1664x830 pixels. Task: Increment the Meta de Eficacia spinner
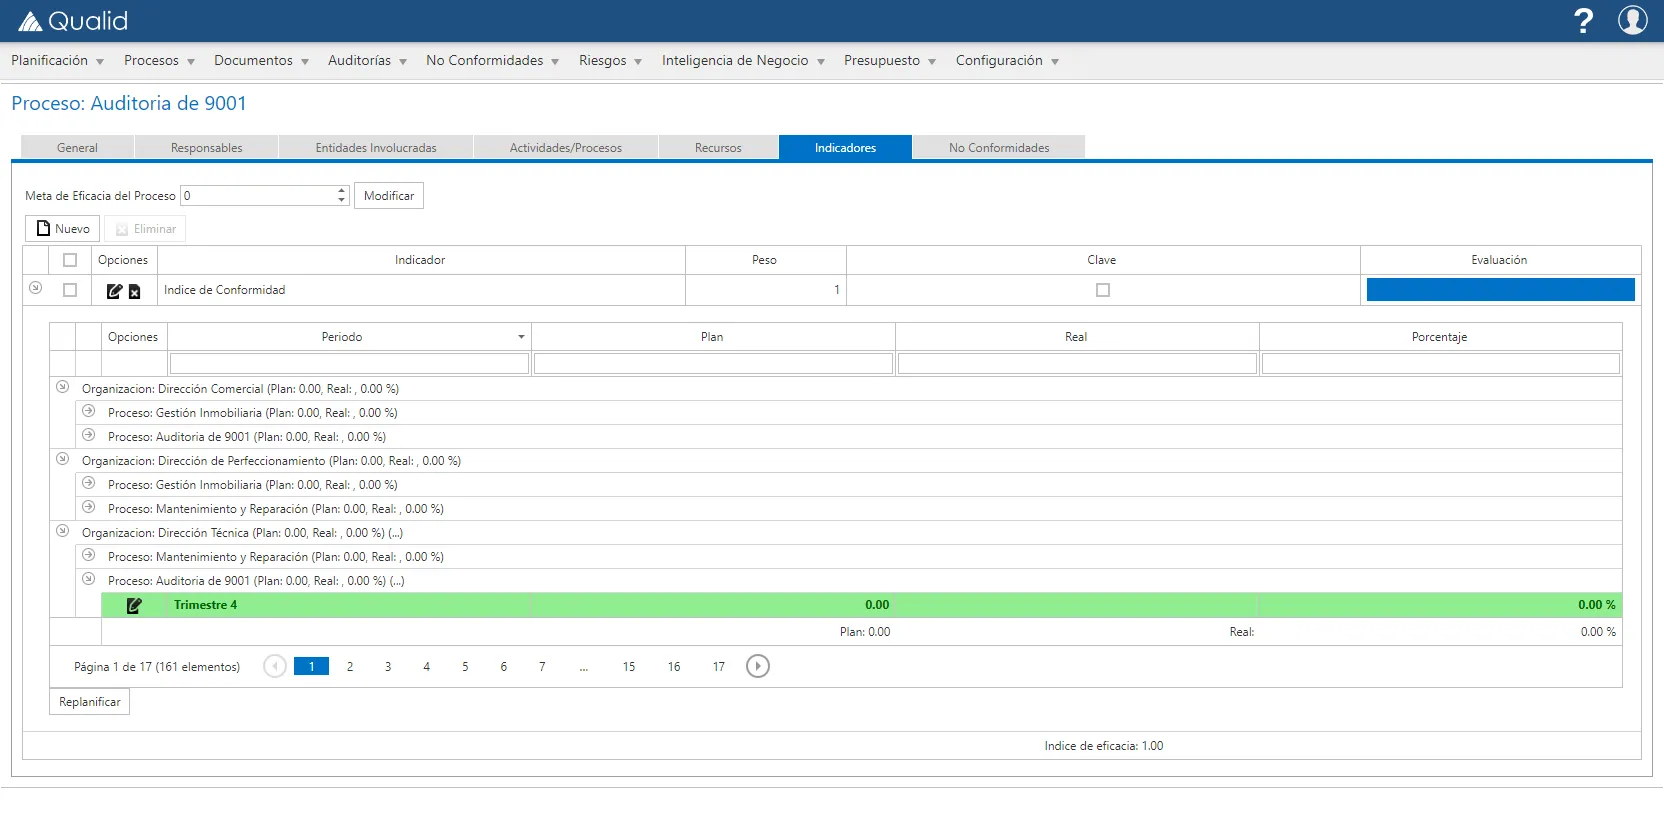tap(342, 190)
